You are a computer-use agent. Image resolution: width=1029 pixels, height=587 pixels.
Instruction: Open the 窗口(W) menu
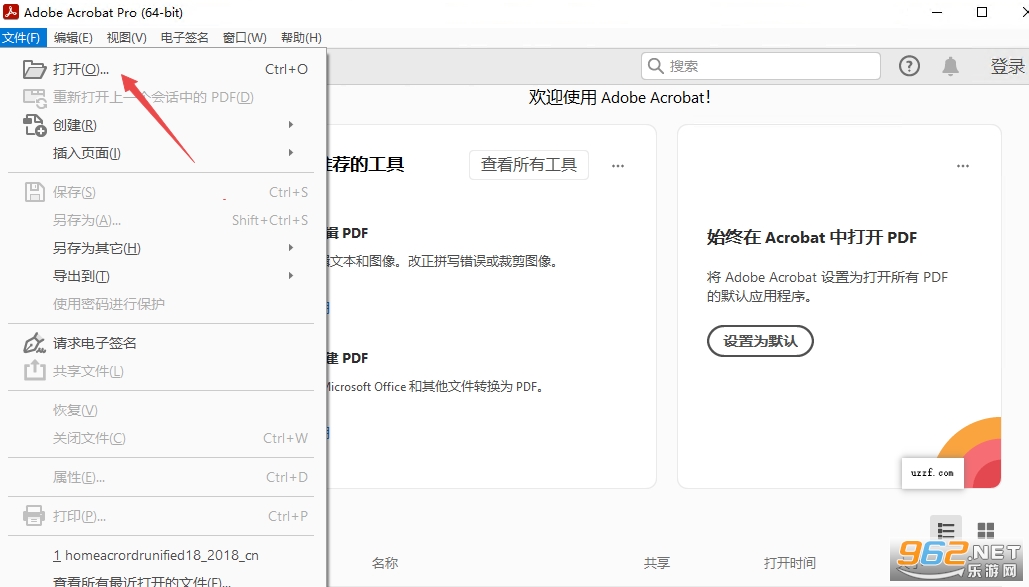pyautogui.click(x=245, y=37)
